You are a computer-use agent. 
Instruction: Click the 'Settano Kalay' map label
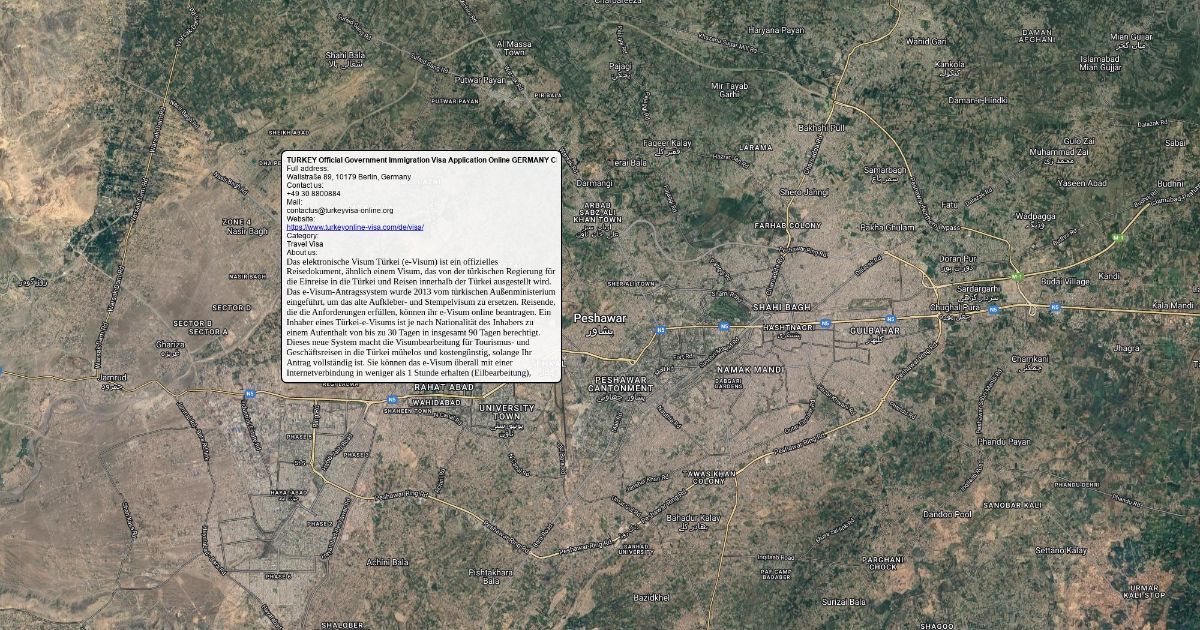coord(1061,550)
